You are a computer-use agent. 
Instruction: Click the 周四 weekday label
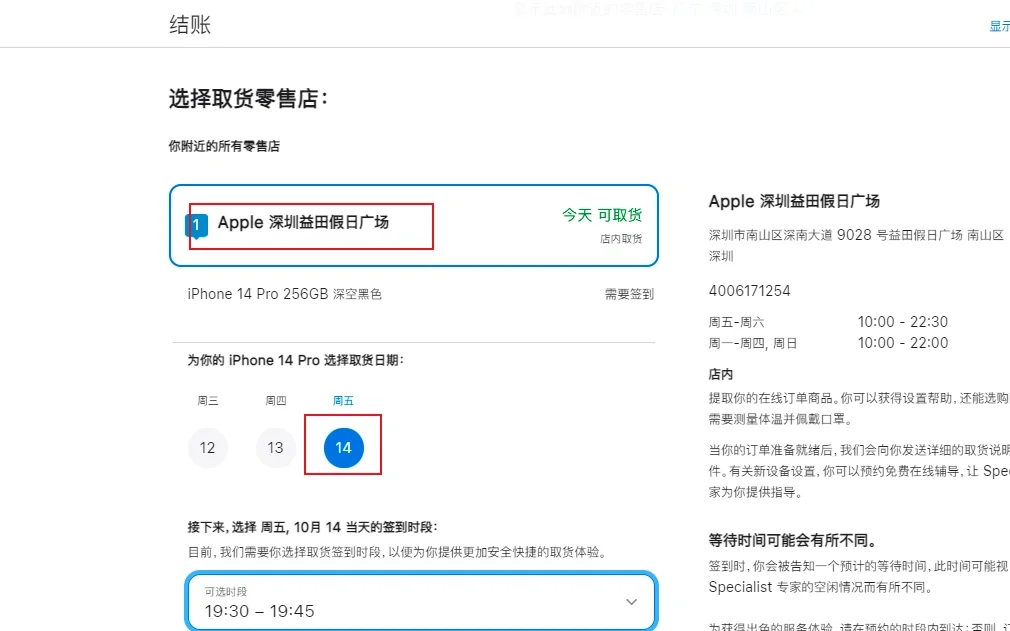coord(276,400)
